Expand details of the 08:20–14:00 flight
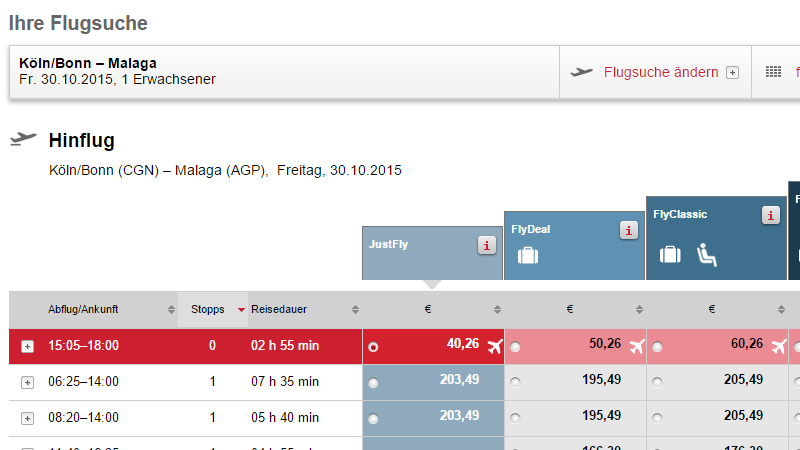 [x=28, y=418]
